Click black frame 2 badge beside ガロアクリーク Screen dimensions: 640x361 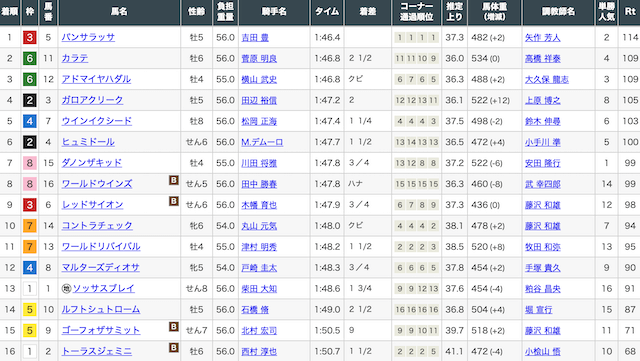tap(29, 100)
